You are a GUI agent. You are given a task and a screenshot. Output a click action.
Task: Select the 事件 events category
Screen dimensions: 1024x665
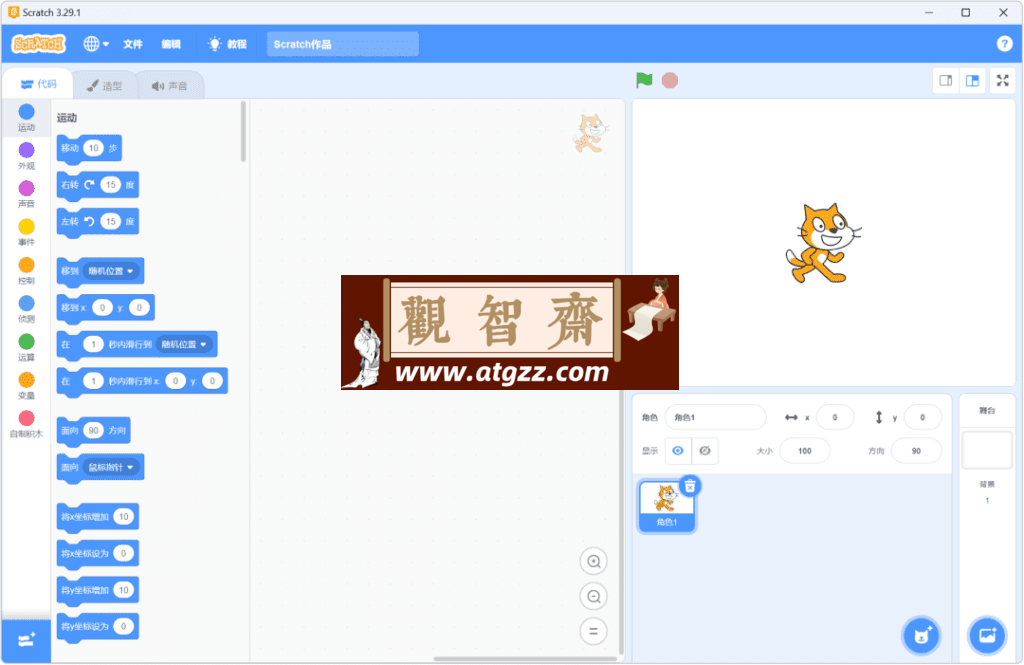26,233
